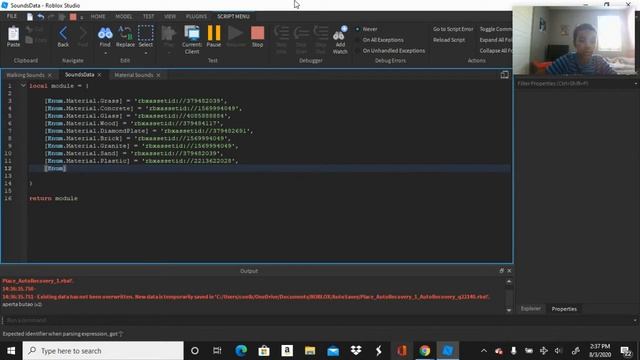Undock the Output panel

pos(501,271)
